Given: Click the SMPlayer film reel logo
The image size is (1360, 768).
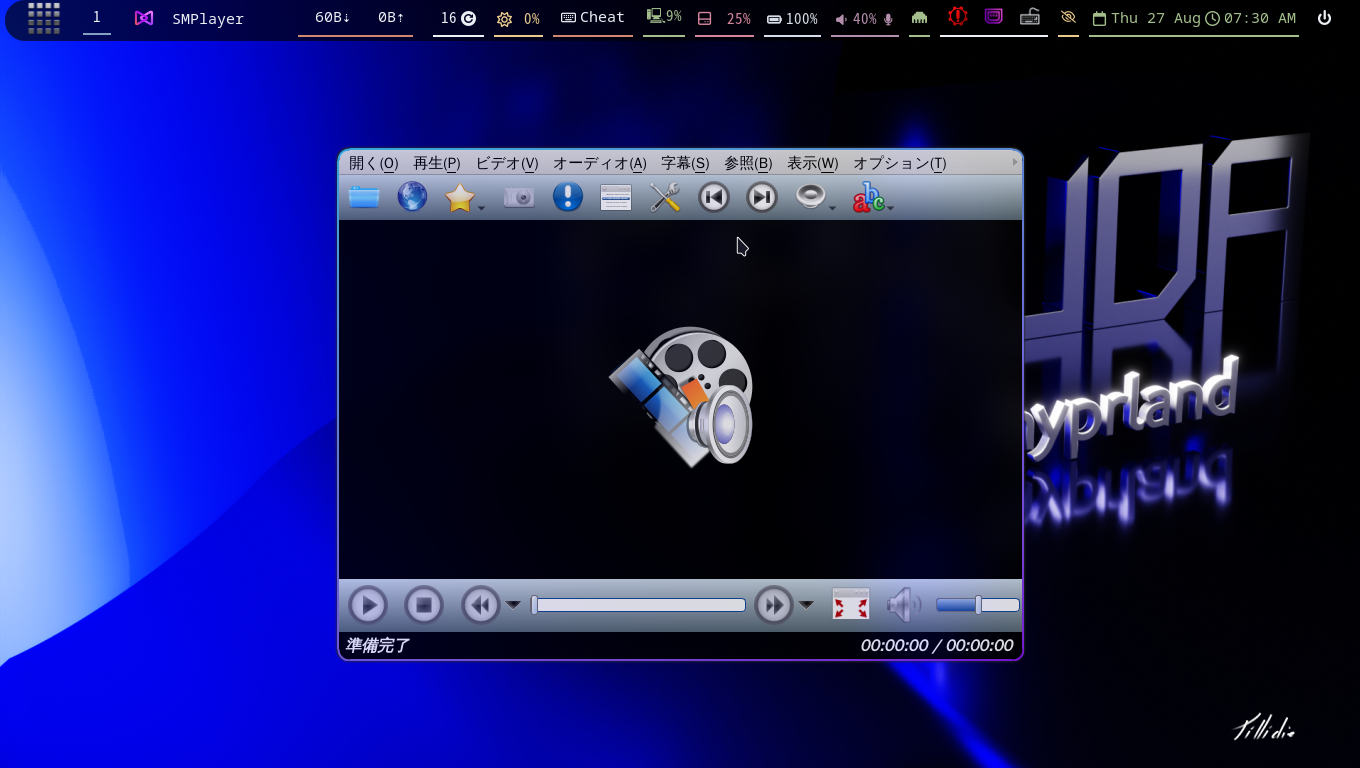Looking at the screenshot, I should (x=682, y=396).
